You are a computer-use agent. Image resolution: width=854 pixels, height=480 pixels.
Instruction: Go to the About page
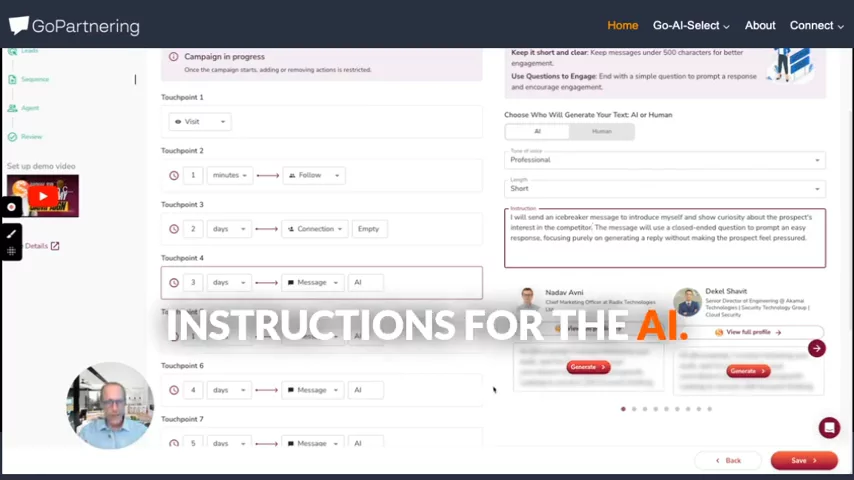(759, 25)
